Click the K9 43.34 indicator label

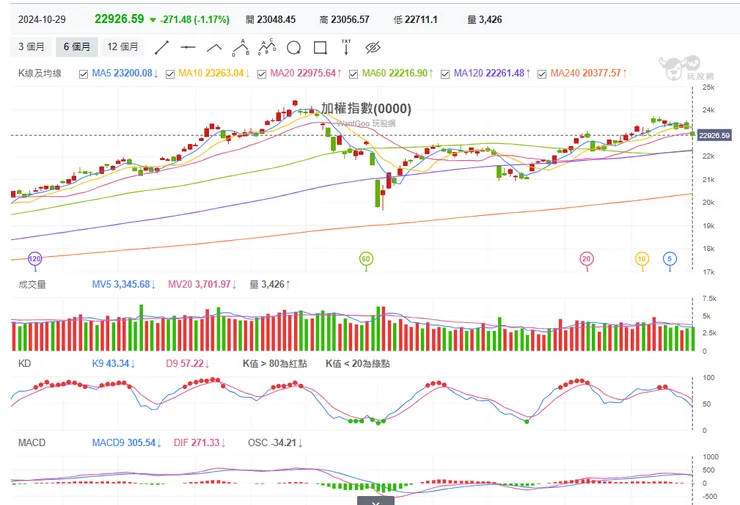tap(114, 363)
